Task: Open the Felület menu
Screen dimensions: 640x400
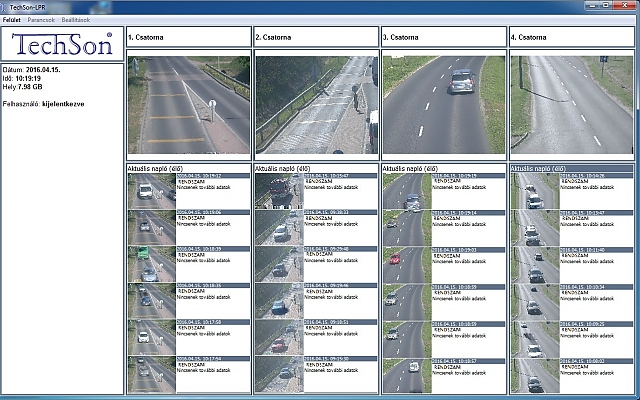Action: click(x=12, y=19)
